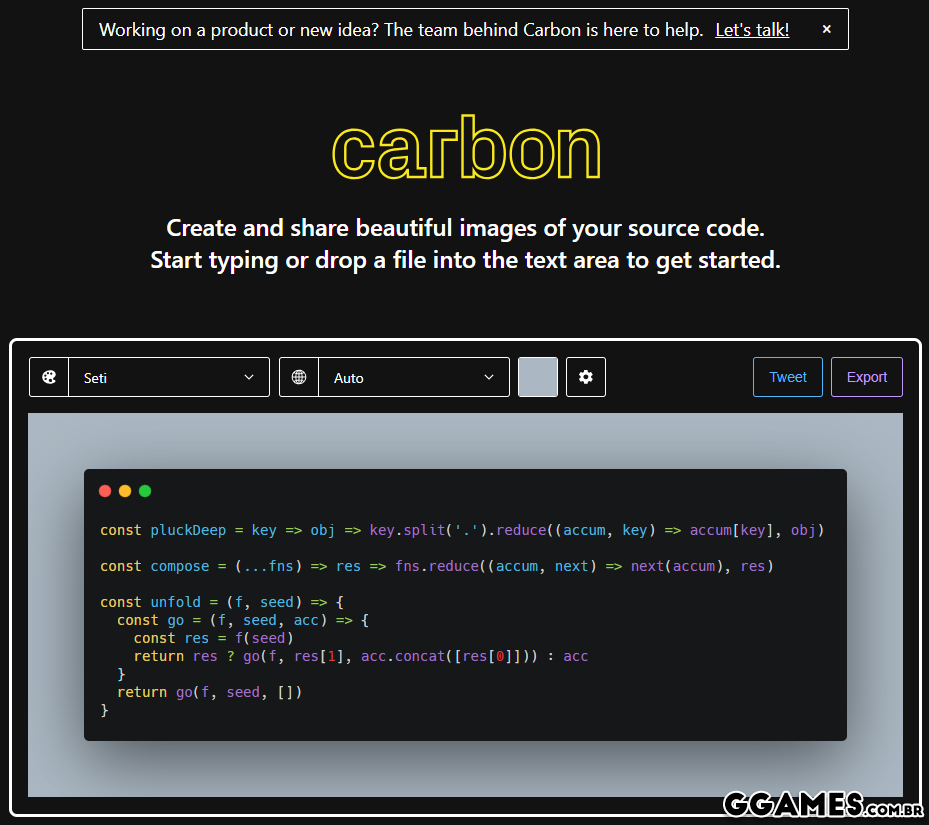Click the theme palette icon

[49, 377]
